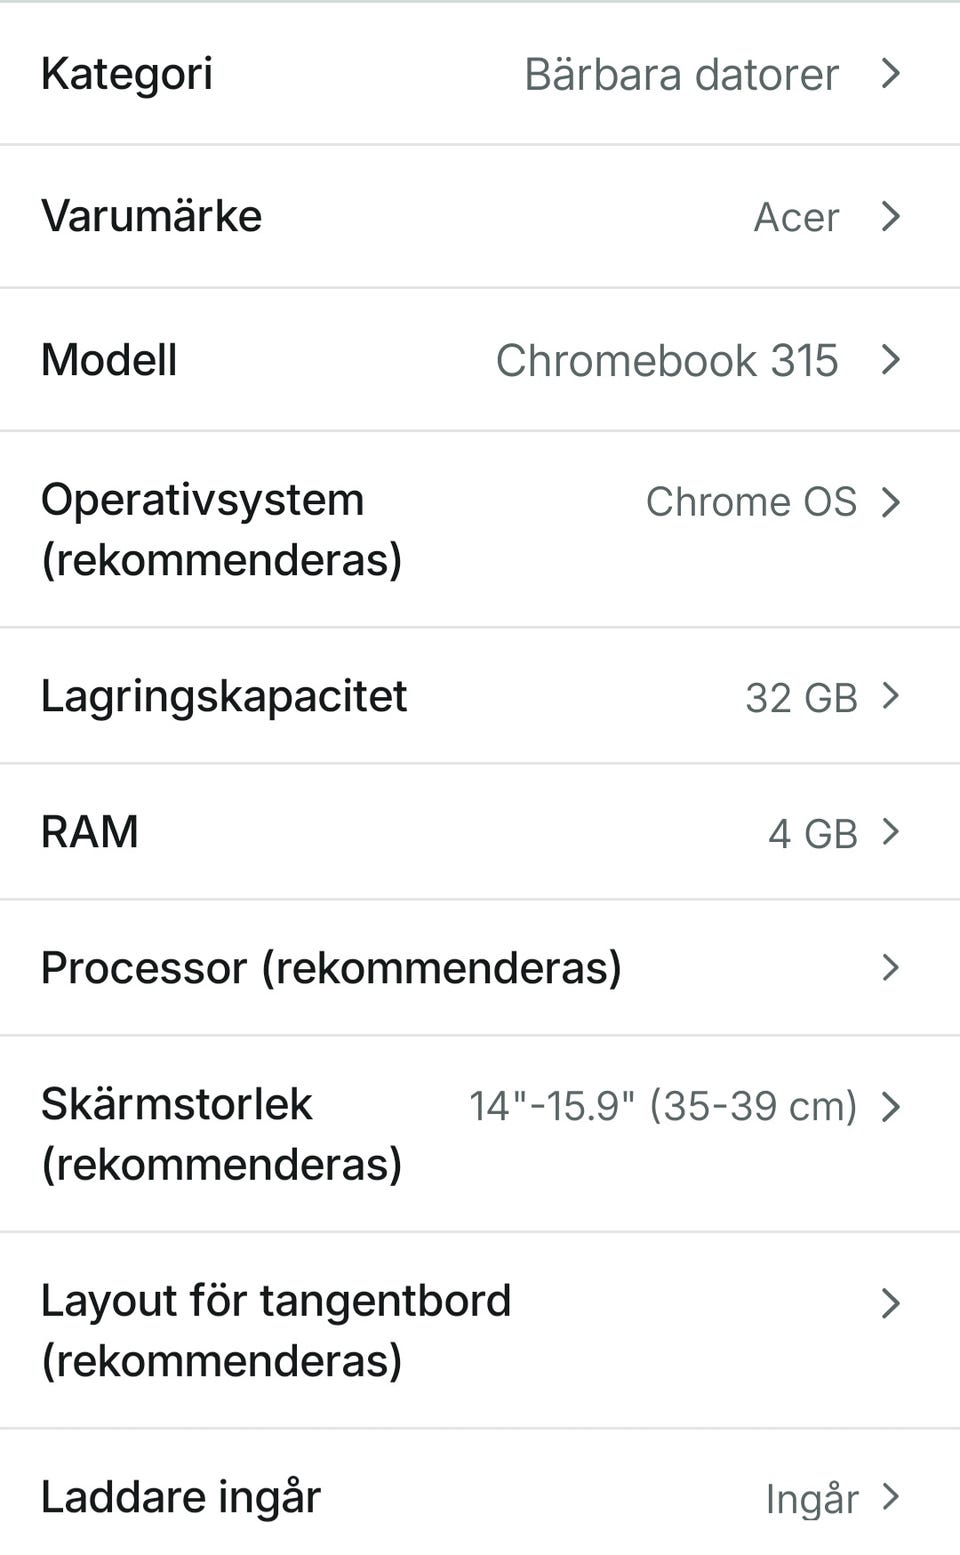Tap the chevron next to 4 GB
Screen dimensions: 960x1555
pyautogui.click(x=890, y=832)
